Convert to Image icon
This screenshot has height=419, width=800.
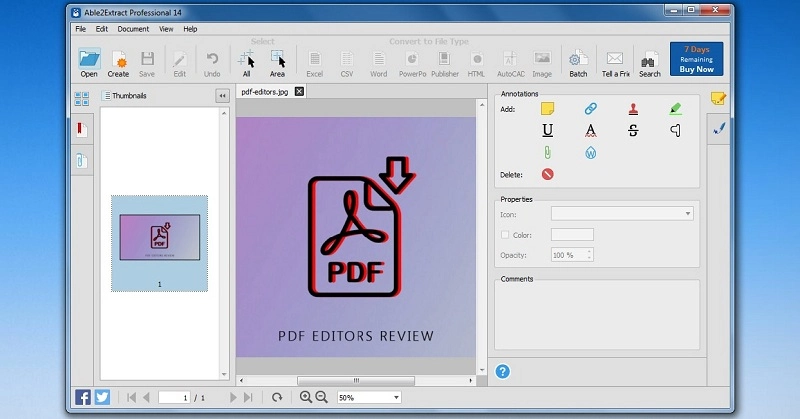coord(542,58)
